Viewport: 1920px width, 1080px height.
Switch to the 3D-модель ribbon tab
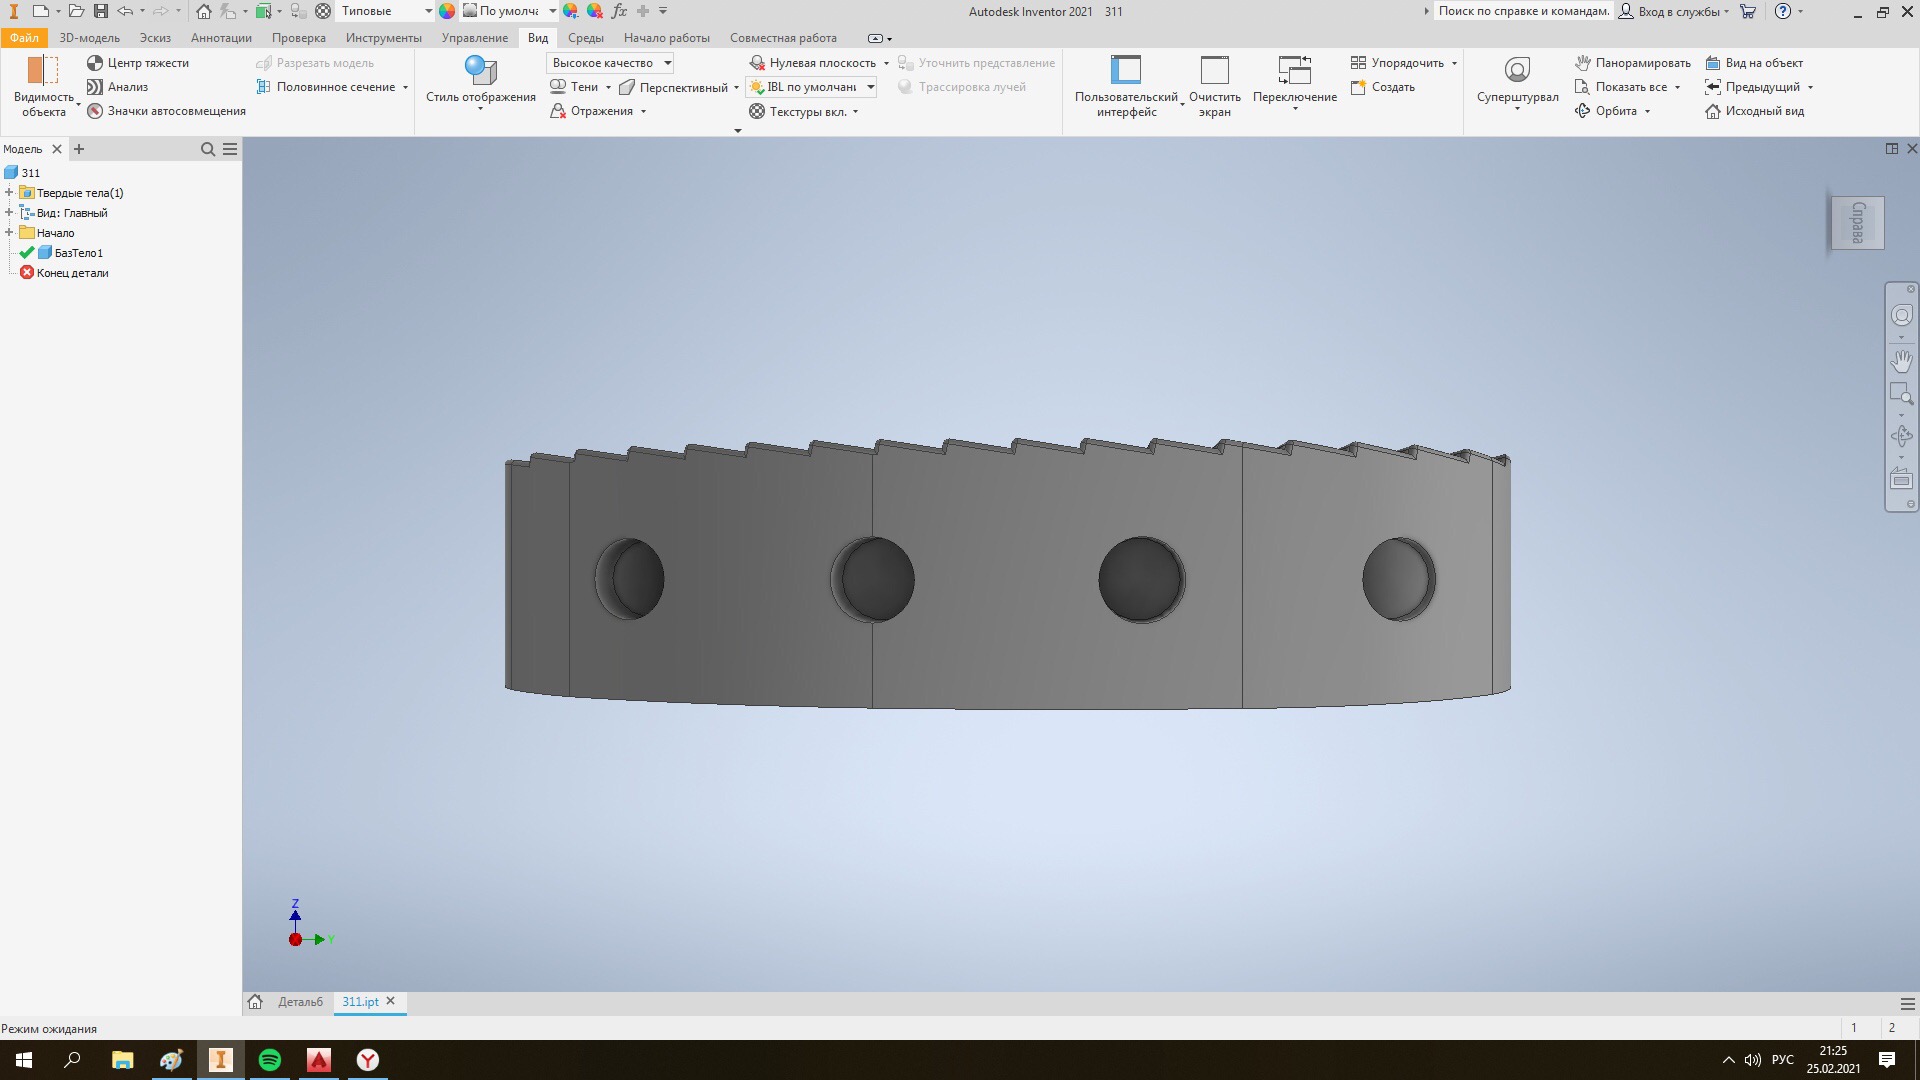point(89,38)
